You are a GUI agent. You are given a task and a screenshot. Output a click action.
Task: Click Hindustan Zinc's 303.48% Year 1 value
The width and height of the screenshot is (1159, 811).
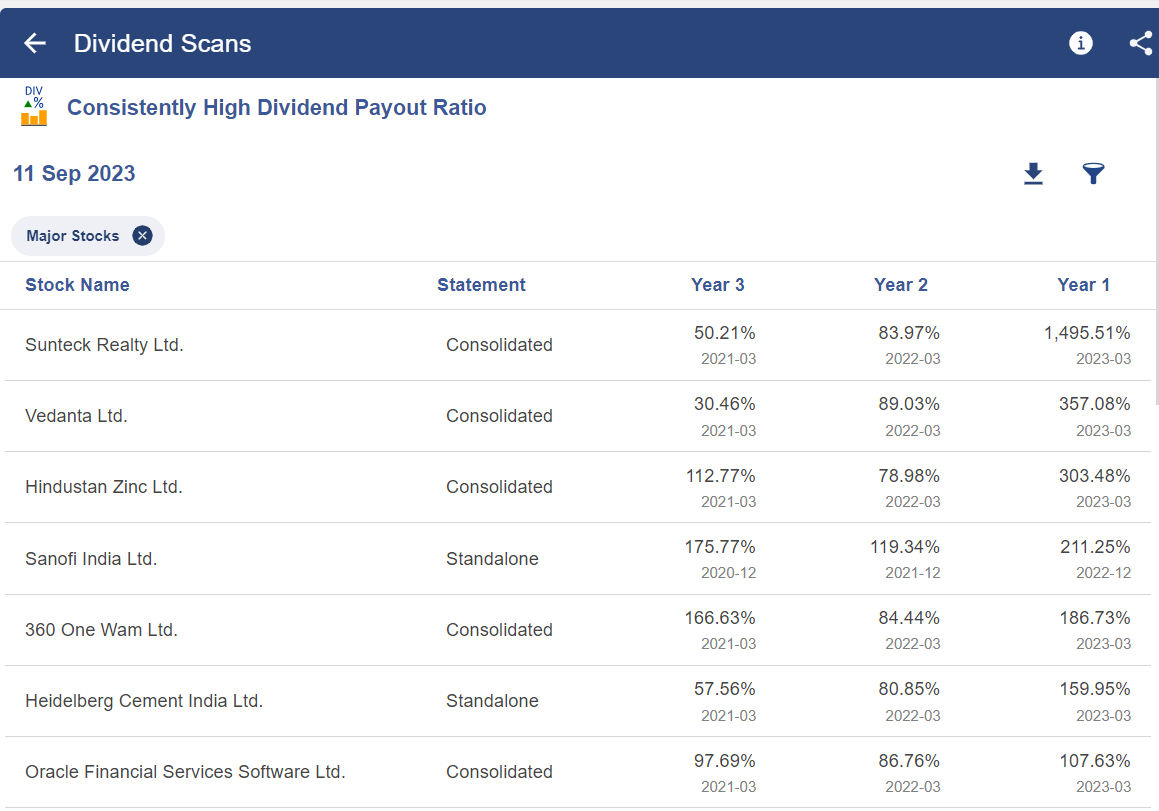click(x=1095, y=476)
